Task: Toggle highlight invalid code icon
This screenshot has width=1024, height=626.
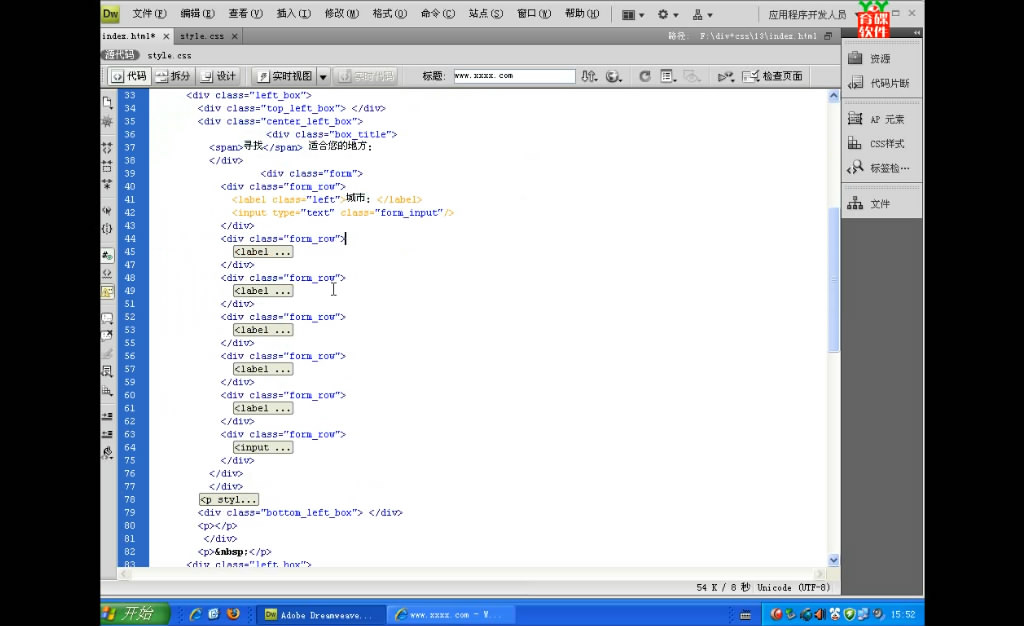Action: click(x=107, y=273)
